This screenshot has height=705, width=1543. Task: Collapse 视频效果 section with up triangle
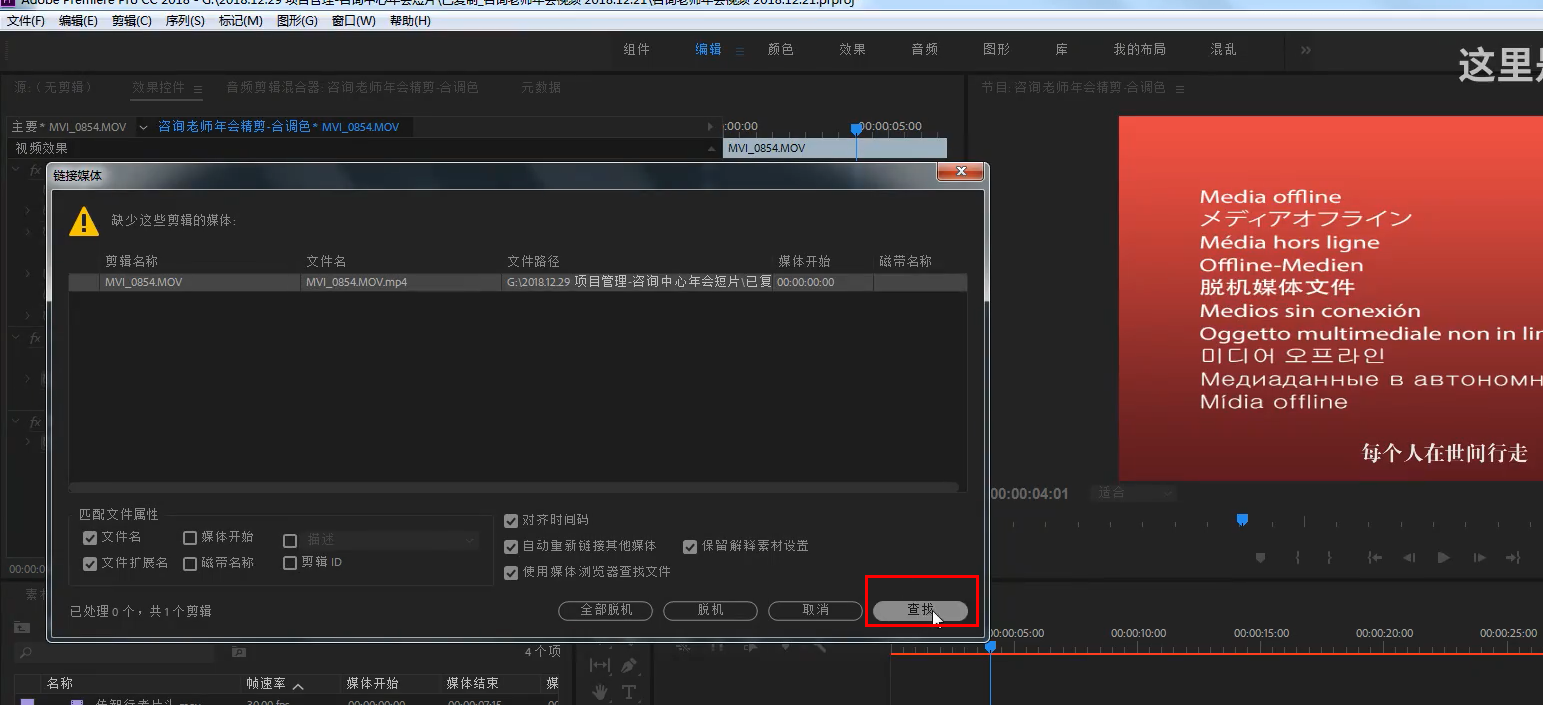tap(711, 148)
